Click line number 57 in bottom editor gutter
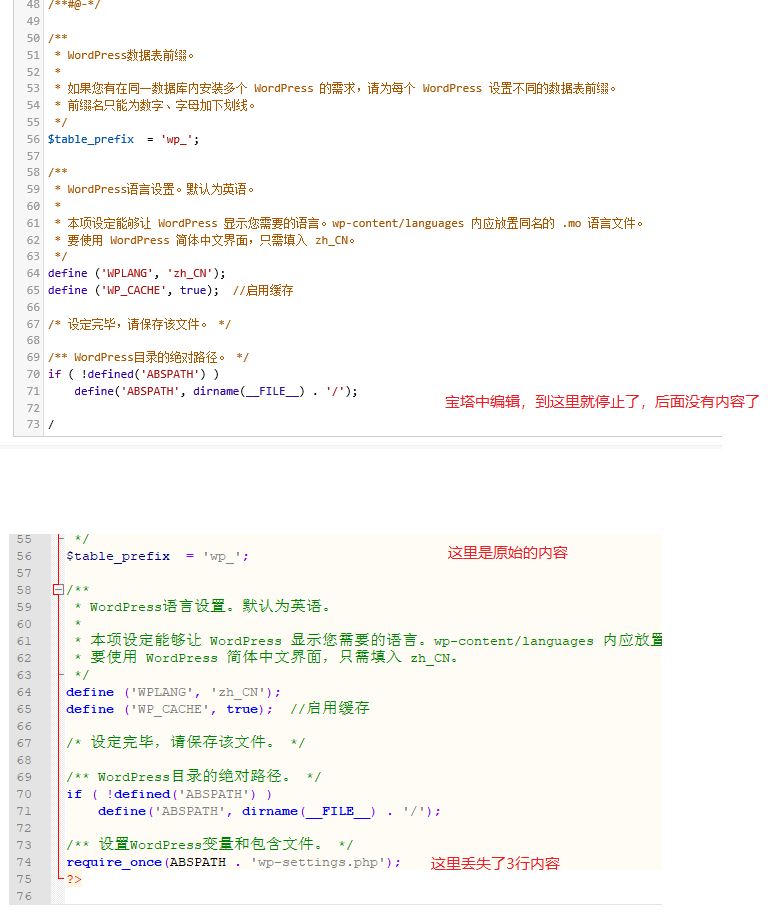 (24, 573)
